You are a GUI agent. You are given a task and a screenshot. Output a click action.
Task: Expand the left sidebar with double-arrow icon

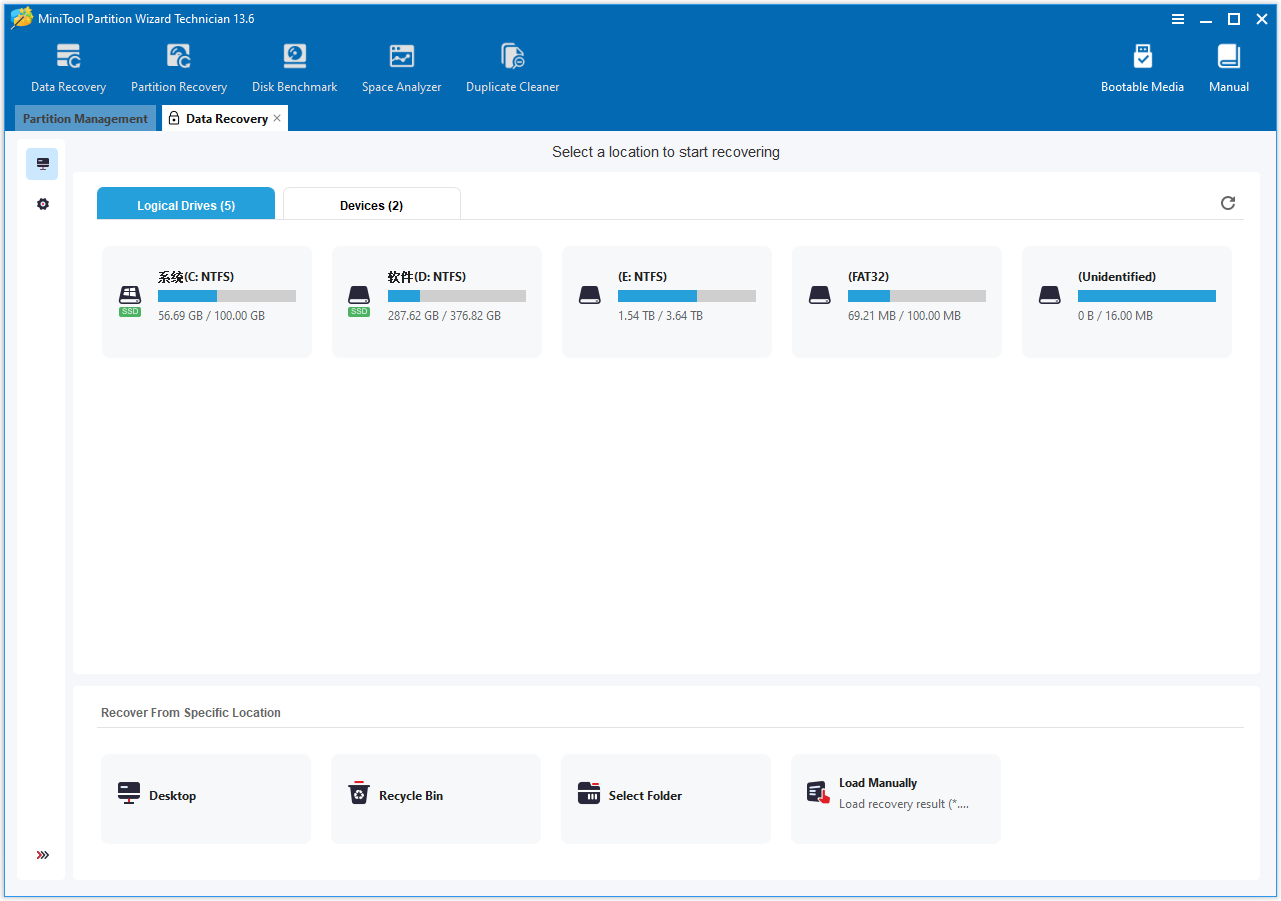point(42,855)
